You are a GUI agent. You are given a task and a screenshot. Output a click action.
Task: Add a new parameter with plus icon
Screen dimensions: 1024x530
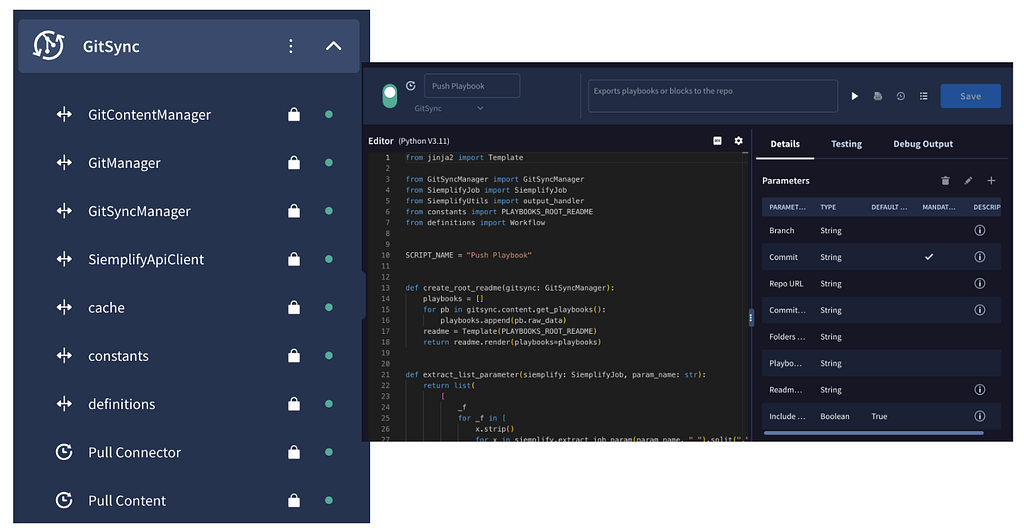991,181
